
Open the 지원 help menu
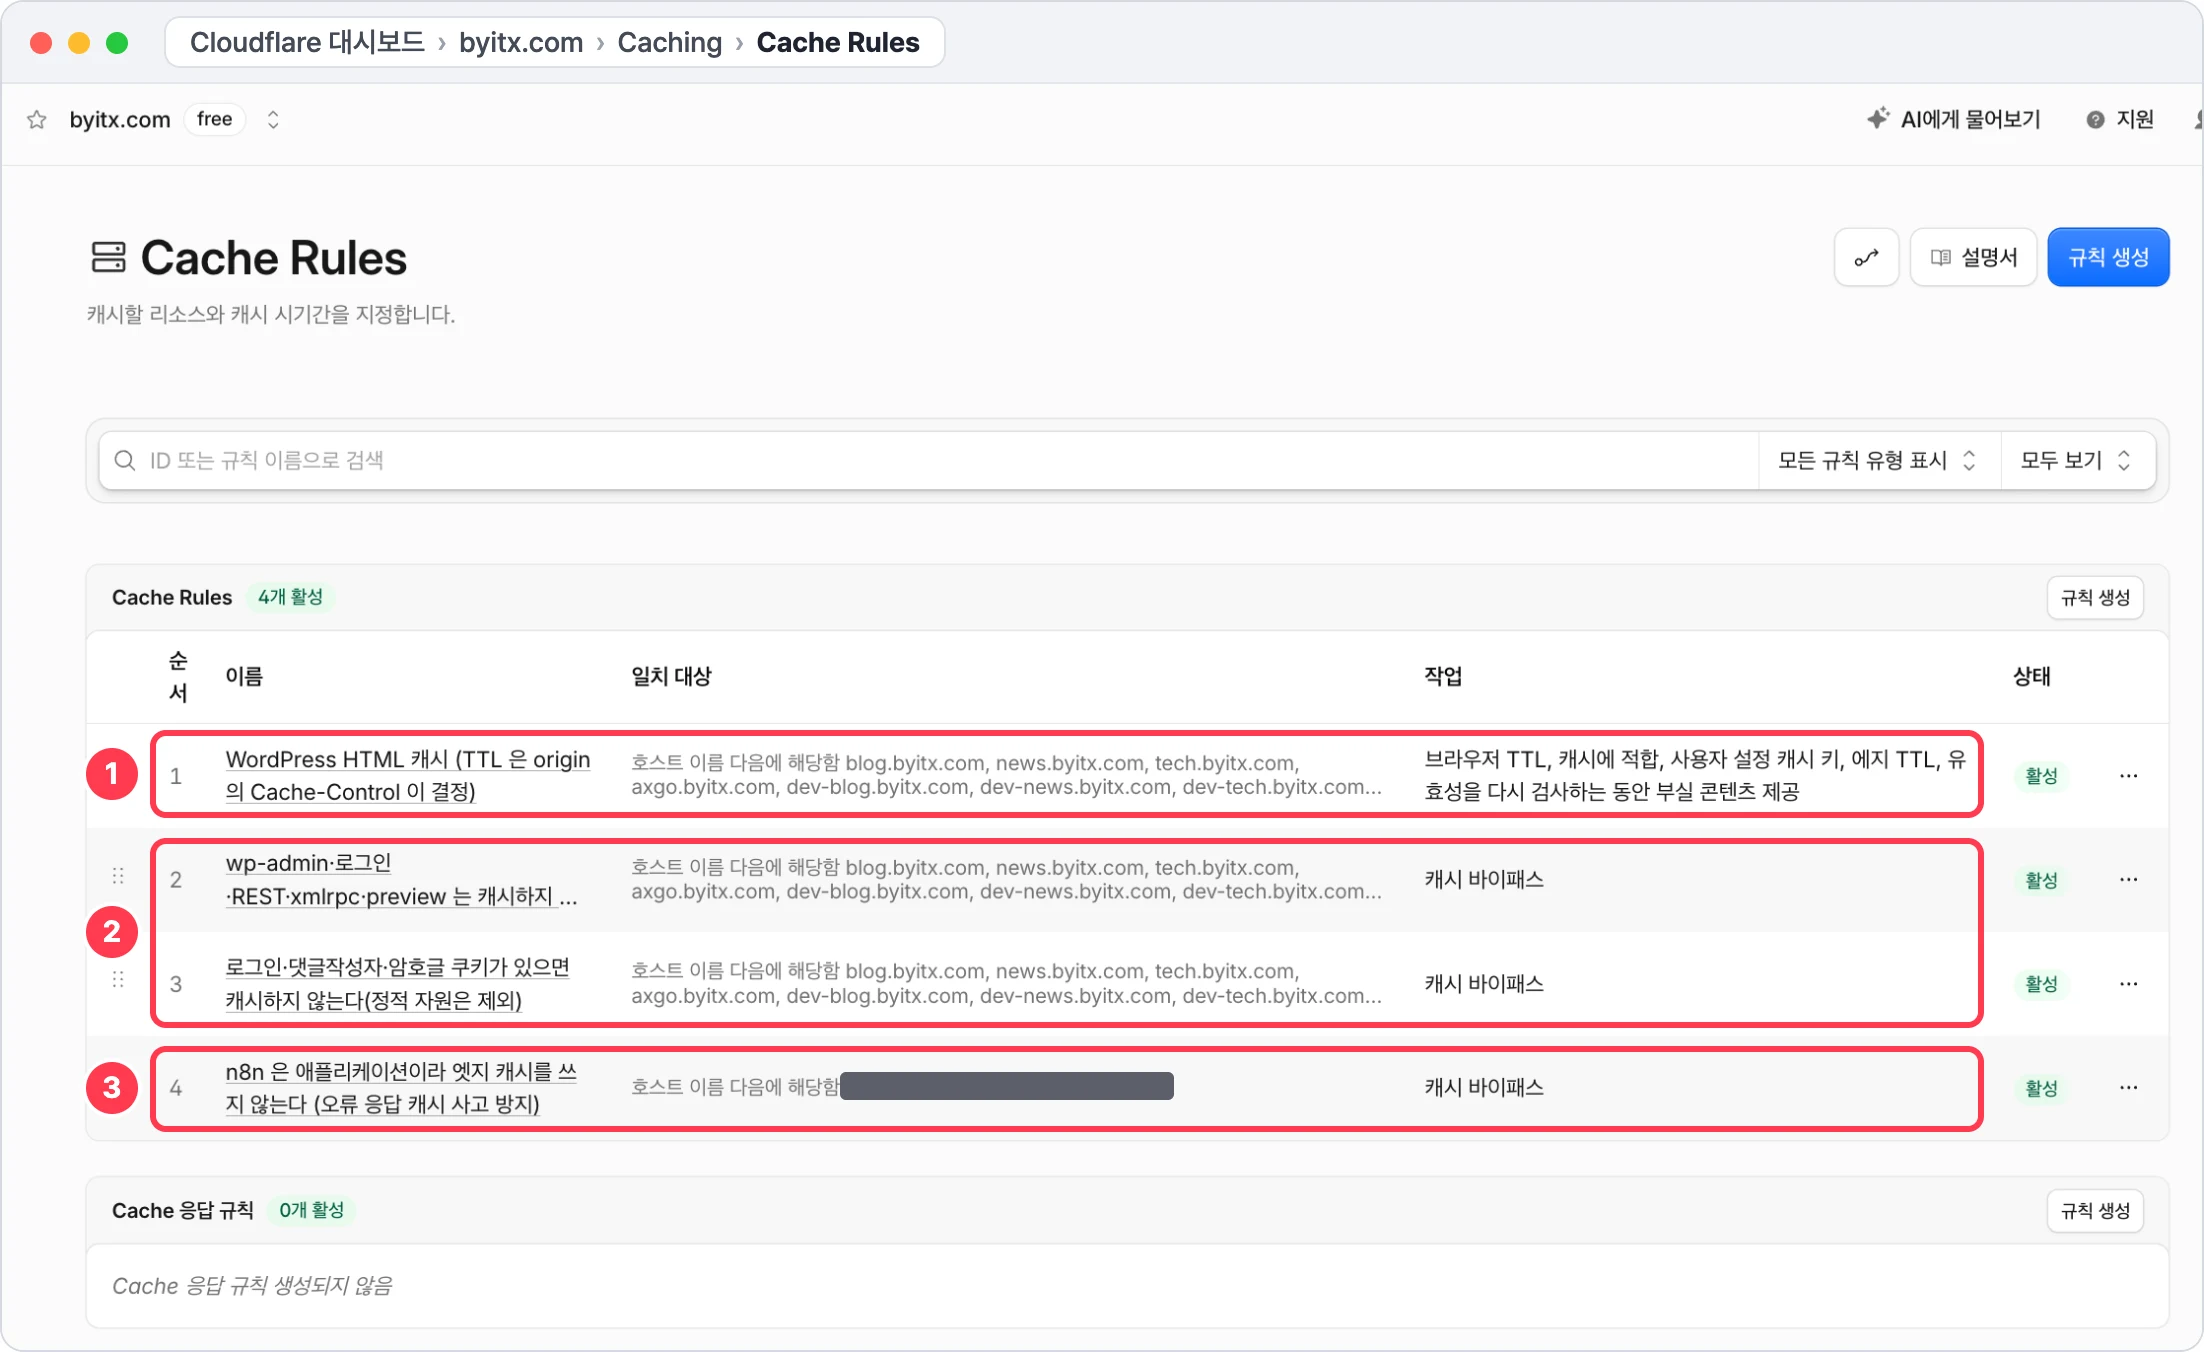[2120, 120]
